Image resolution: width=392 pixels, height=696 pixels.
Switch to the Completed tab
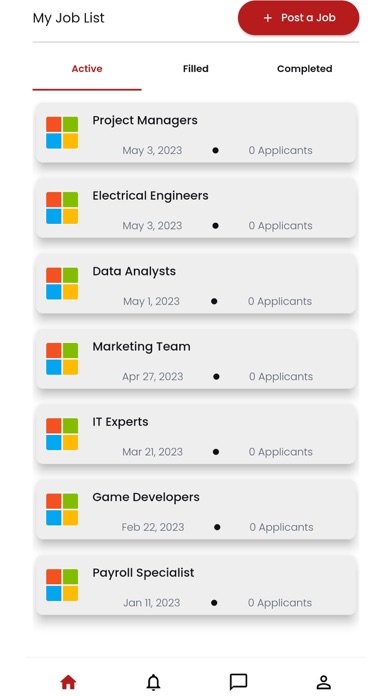pyautogui.click(x=305, y=69)
